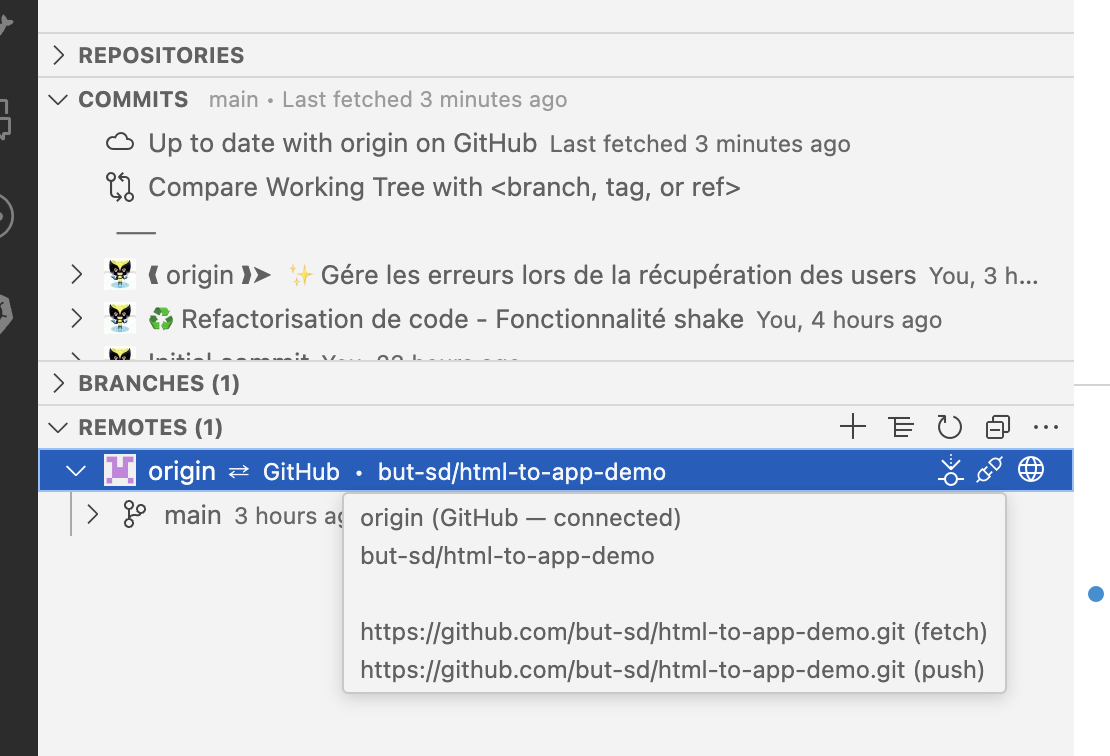This screenshot has width=1110, height=756.
Task: Expand the Refactorisation de code commit
Action: [77, 319]
